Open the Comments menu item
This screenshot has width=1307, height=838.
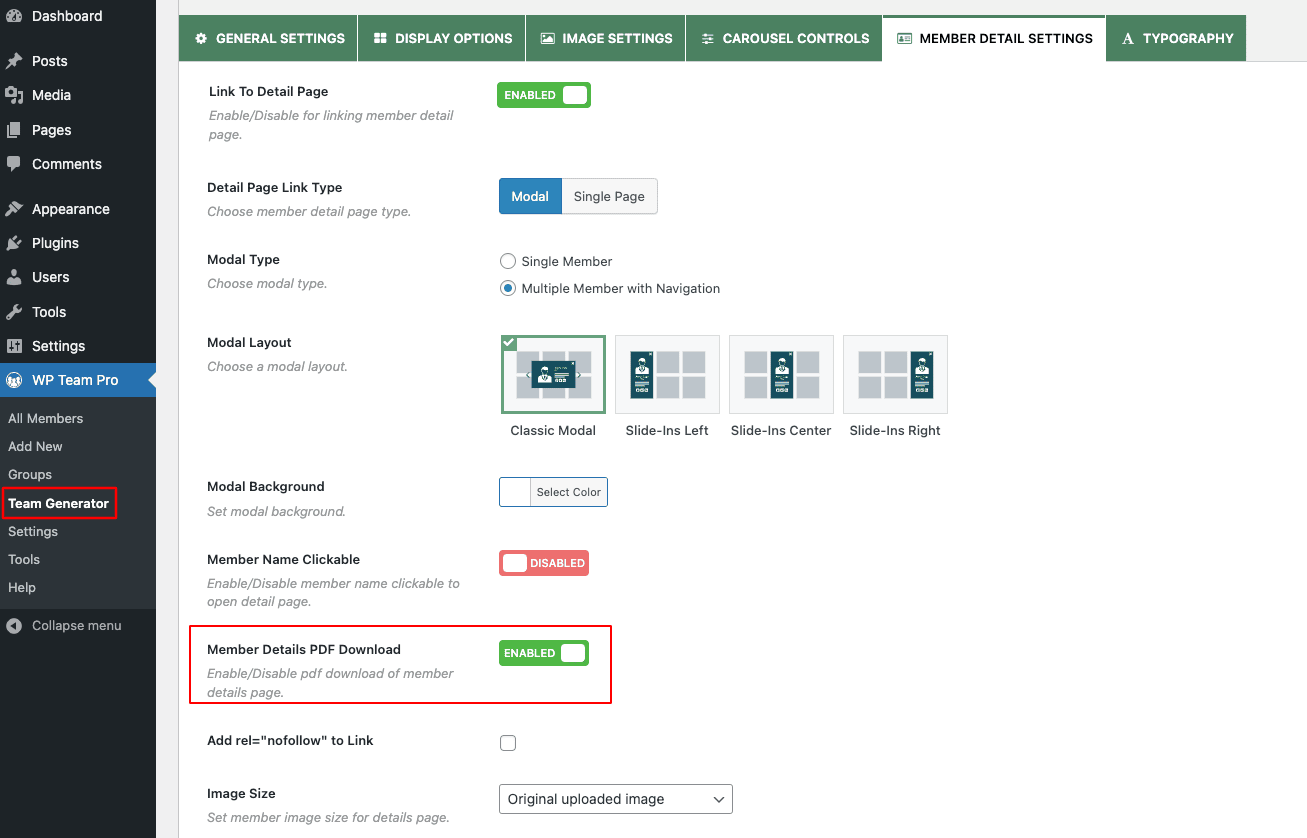click(78, 164)
